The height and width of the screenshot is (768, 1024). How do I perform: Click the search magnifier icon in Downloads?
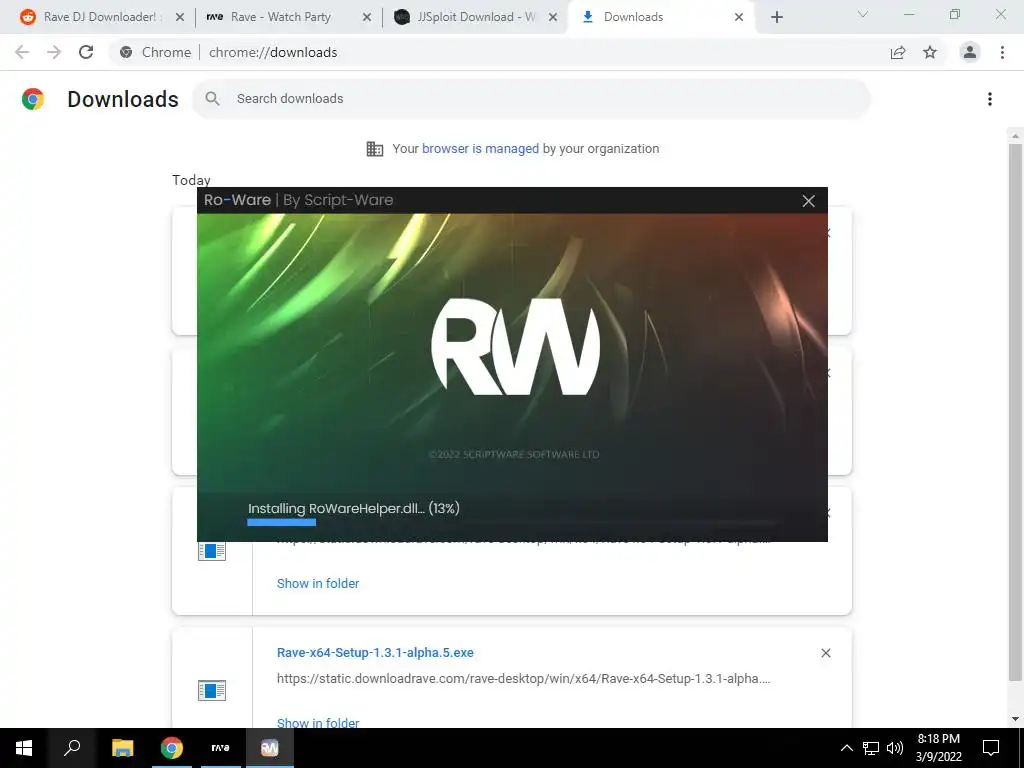click(x=212, y=99)
